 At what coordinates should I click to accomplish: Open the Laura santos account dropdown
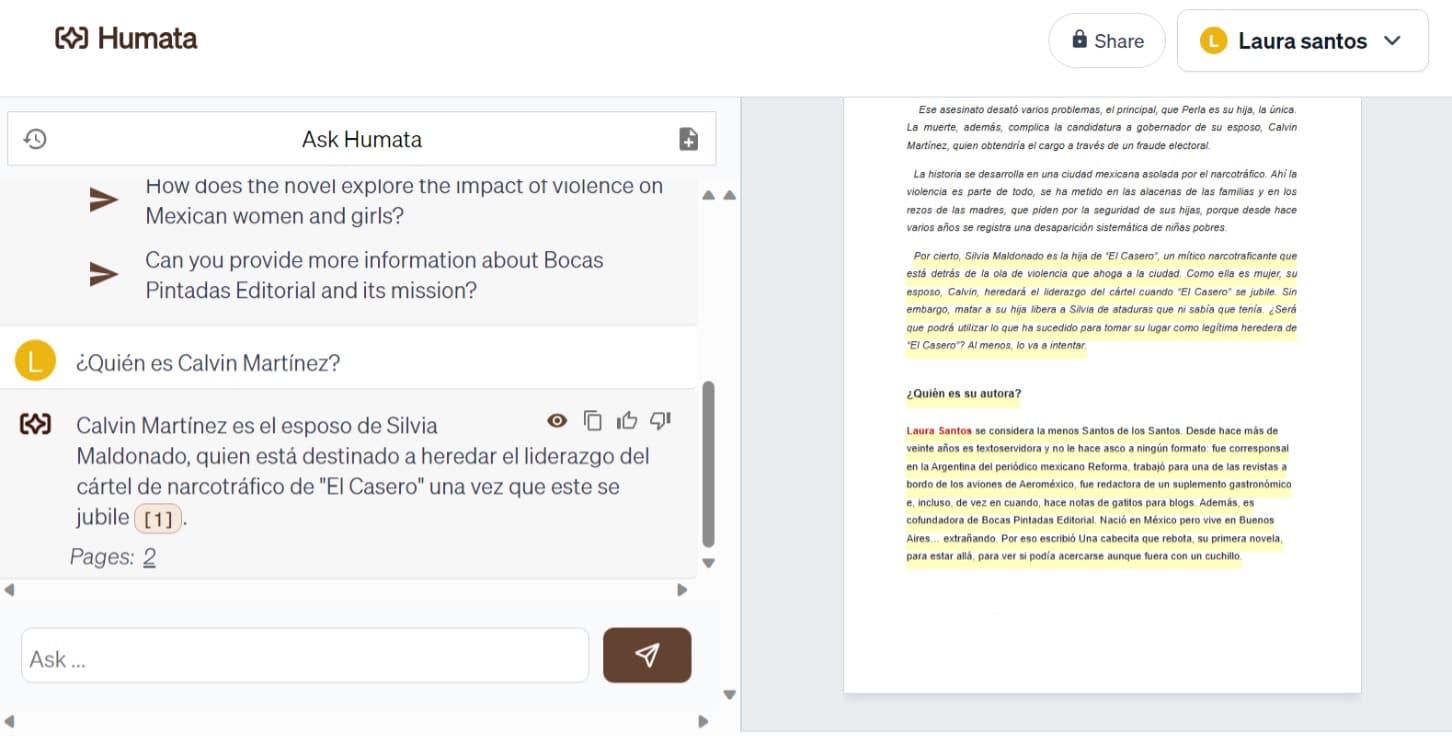[1302, 41]
